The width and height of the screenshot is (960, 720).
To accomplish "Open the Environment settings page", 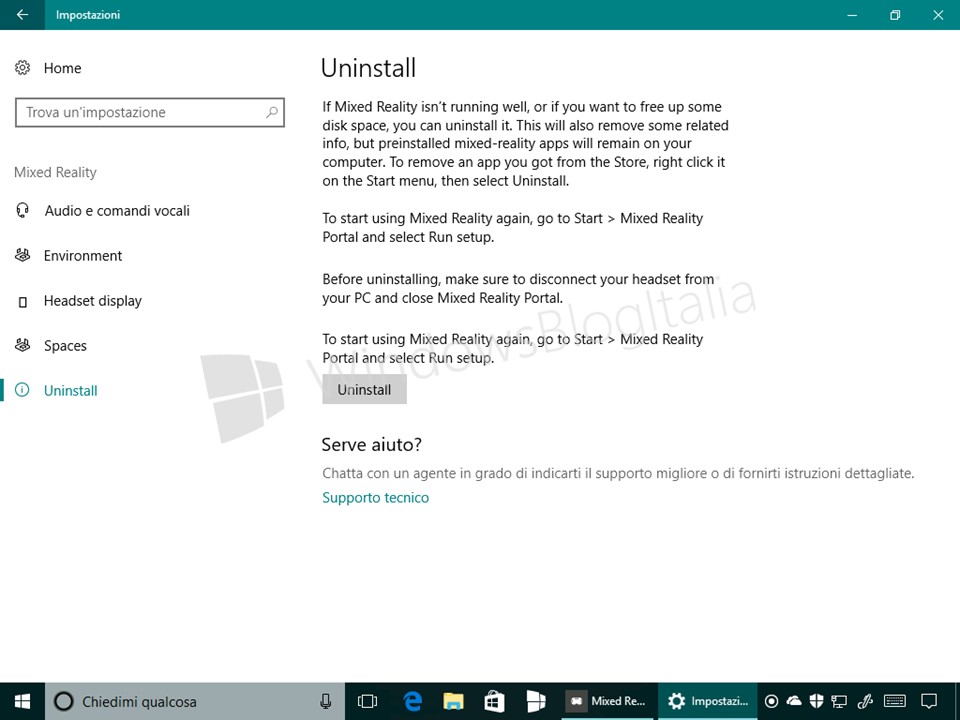I will [x=83, y=256].
